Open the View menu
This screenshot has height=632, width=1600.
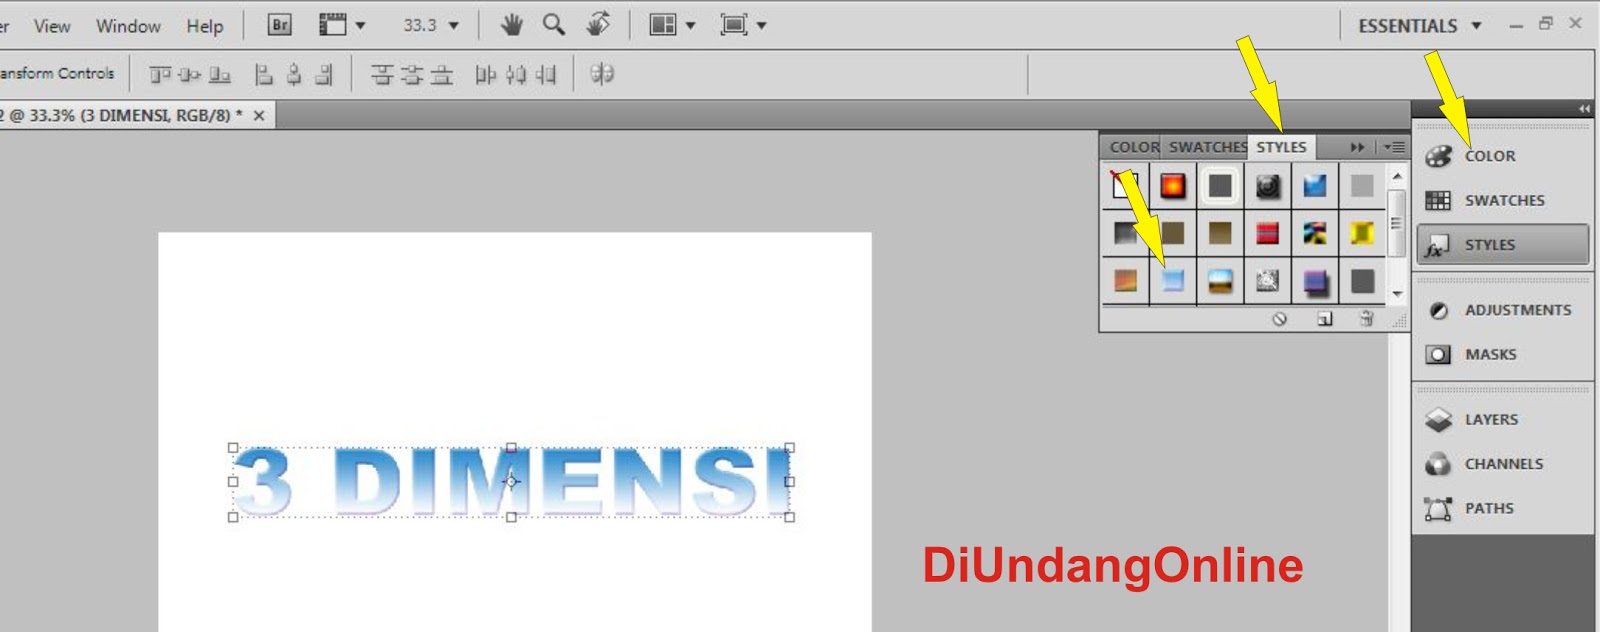click(x=52, y=26)
